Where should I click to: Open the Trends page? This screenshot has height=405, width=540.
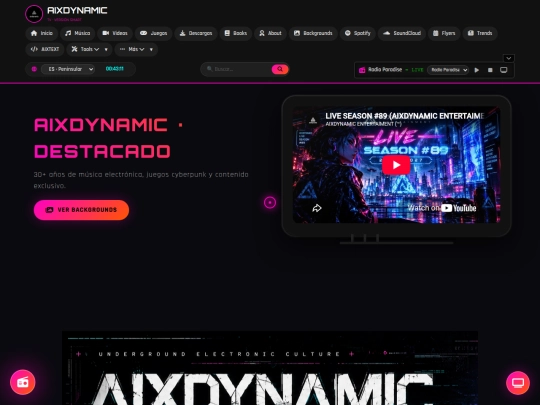tap(480, 33)
